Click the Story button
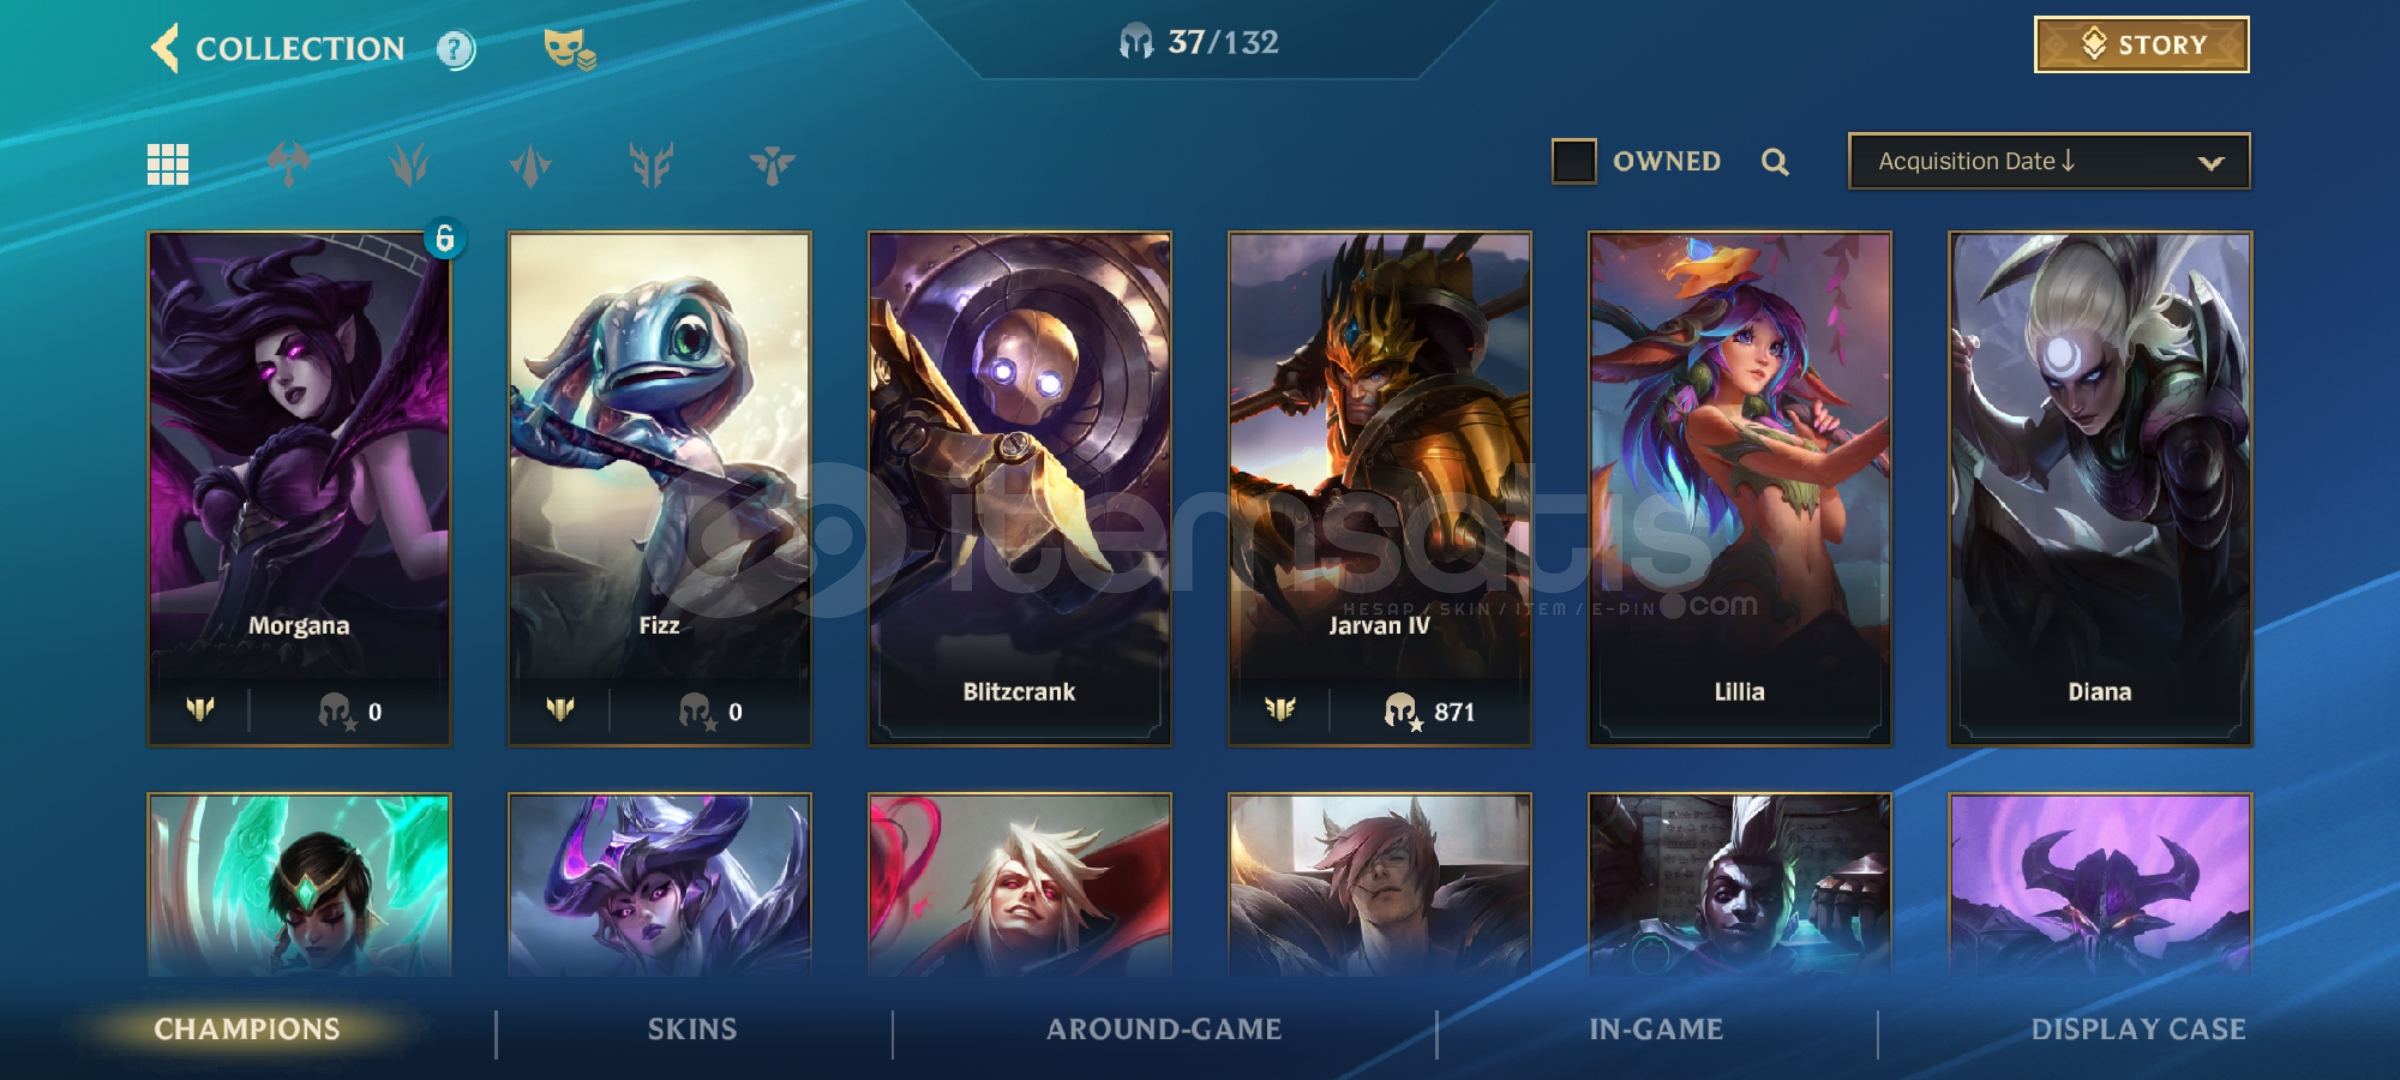The image size is (2400, 1080). pyautogui.click(x=2141, y=44)
